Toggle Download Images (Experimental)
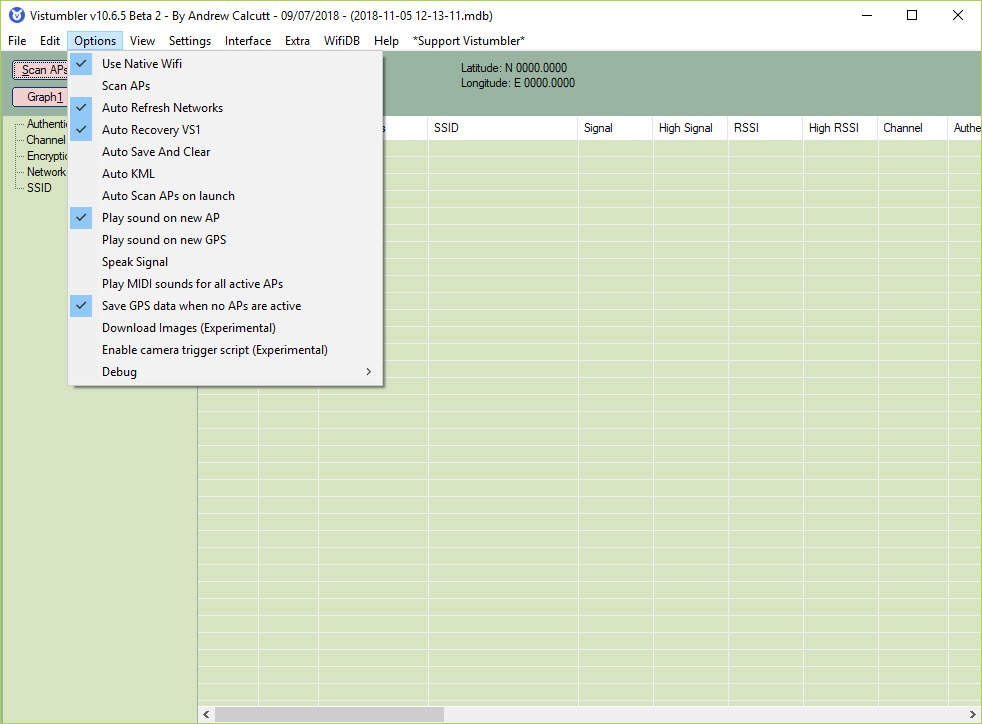The image size is (982, 724). pyautogui.click(x=225, y=328)
